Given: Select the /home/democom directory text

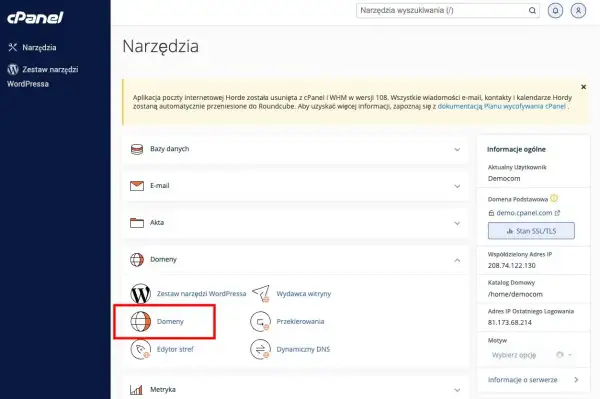Looking at the screenshot, I should [x=515, y=294].
